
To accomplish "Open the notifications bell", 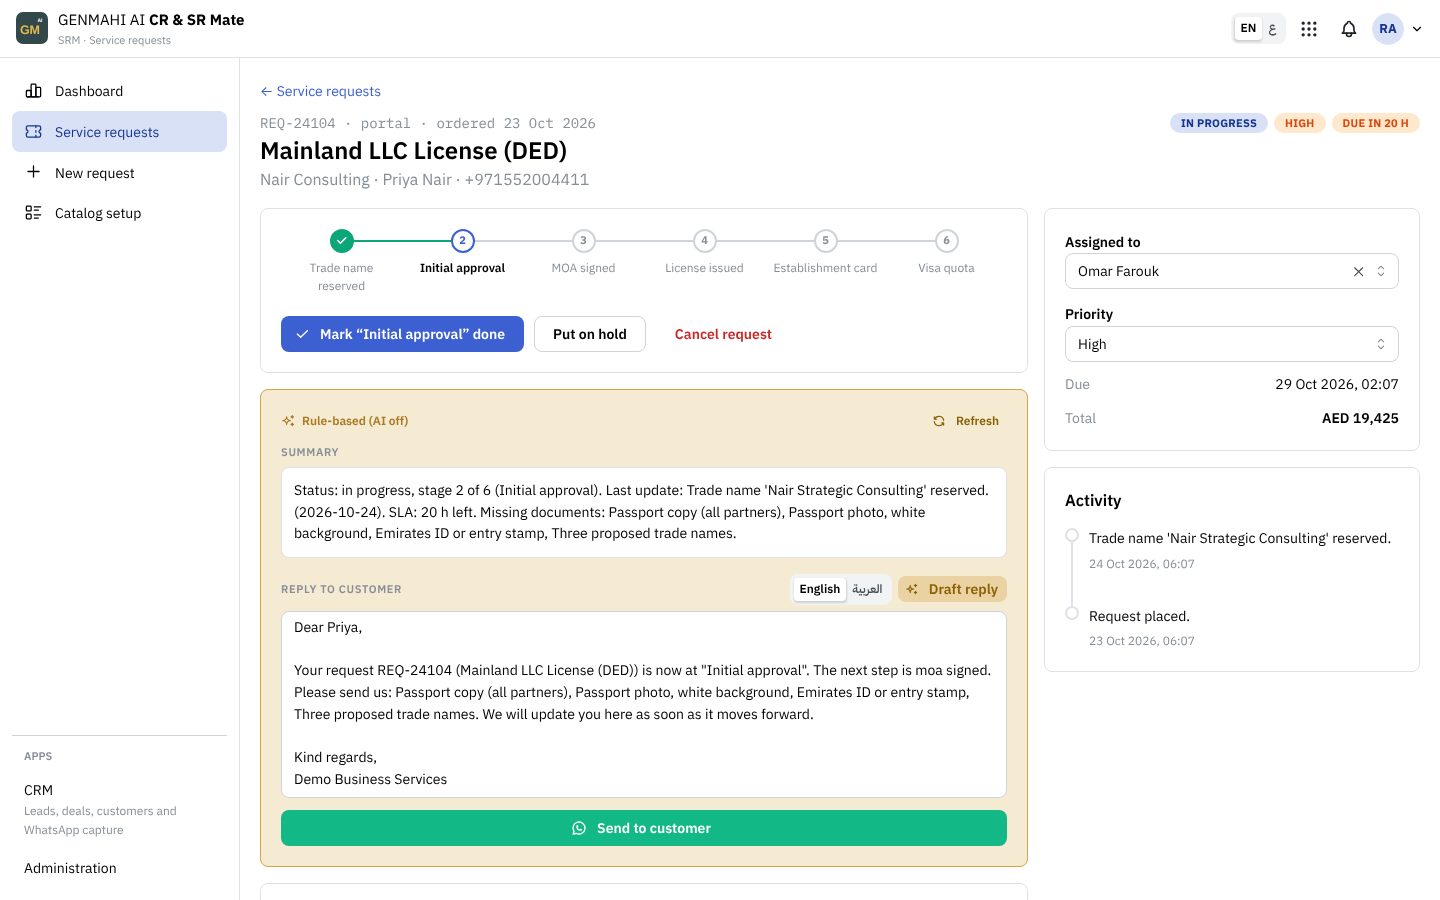I will [1349, 29].
